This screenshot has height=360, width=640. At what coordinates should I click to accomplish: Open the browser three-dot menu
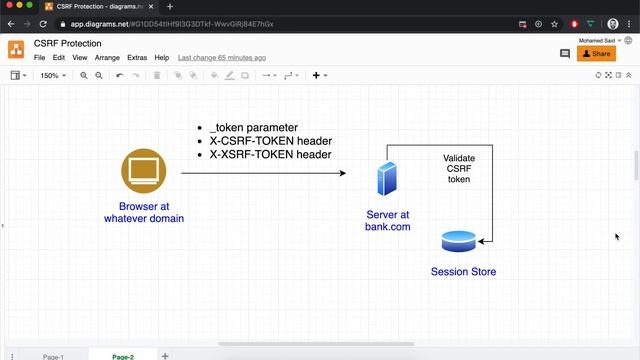(629, 24)
